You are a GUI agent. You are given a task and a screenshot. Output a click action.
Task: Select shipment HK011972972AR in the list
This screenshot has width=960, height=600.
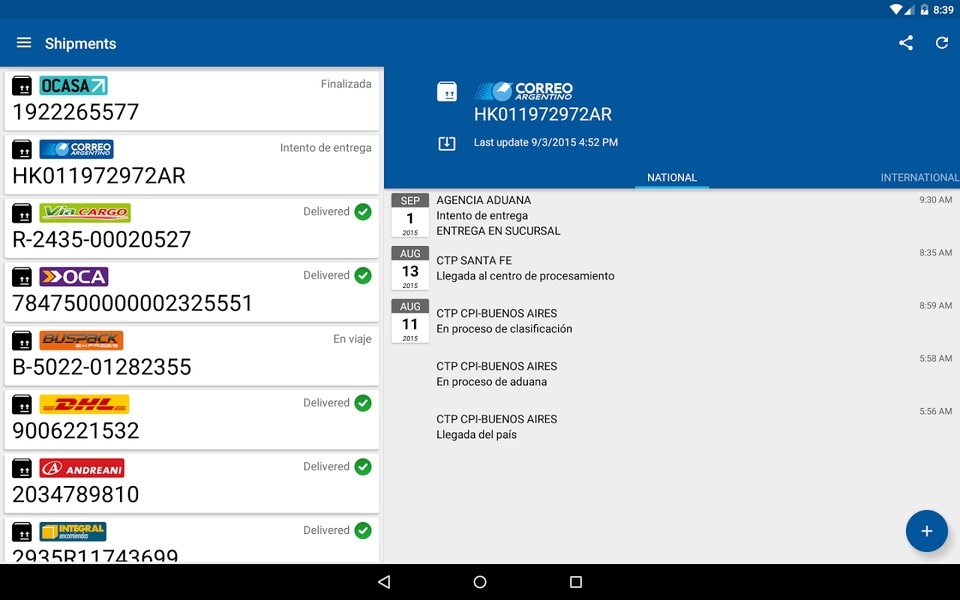click(x=192, y=164)
